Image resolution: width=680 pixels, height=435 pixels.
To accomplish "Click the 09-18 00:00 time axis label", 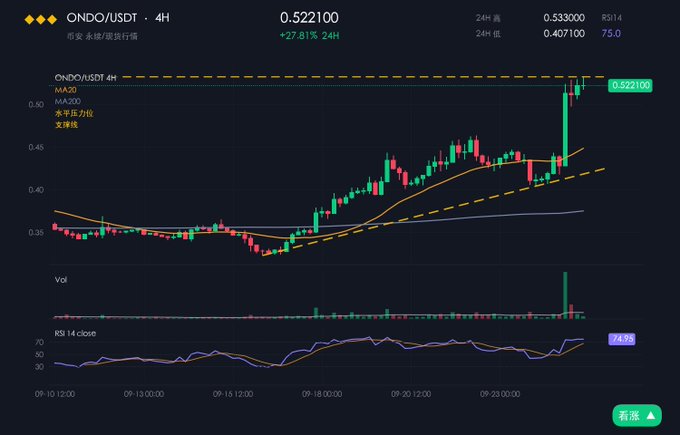I will coord(322,394).
